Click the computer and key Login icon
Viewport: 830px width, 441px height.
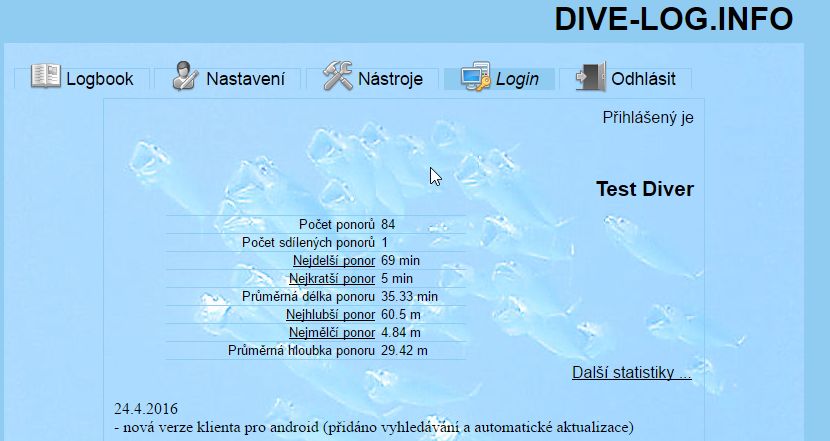pyautogui.click(x=475, y=76)
